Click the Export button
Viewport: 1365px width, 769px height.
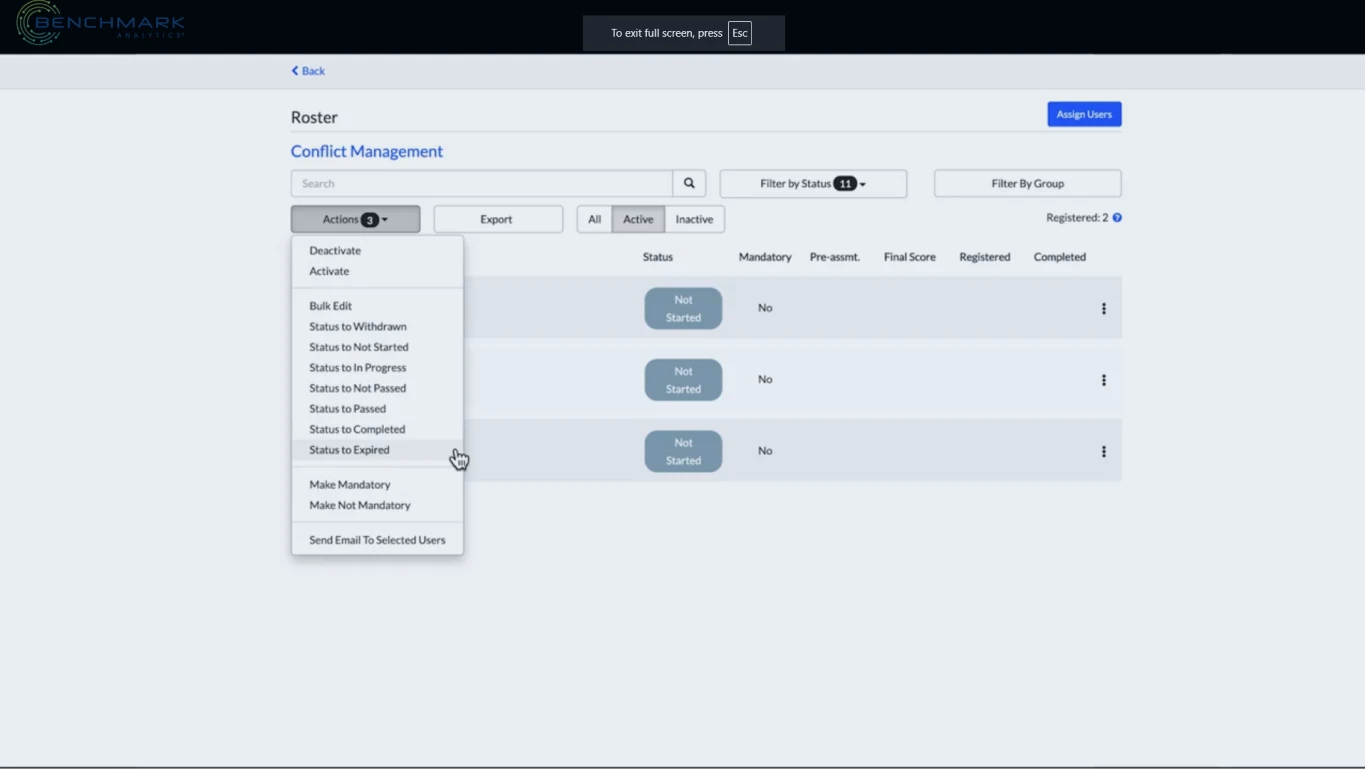click(498, 219)
